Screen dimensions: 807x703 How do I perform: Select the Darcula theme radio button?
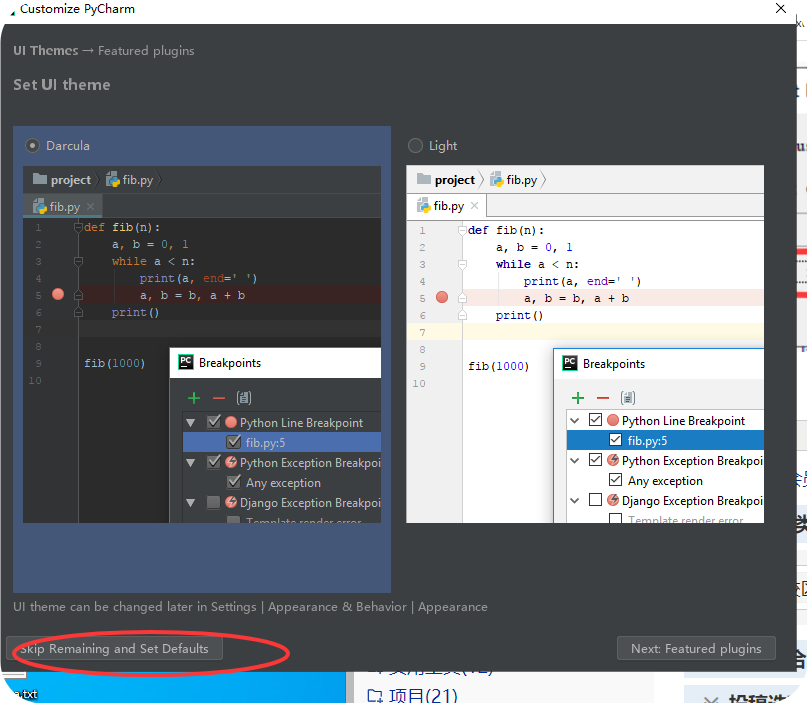[x=32, y=146]
